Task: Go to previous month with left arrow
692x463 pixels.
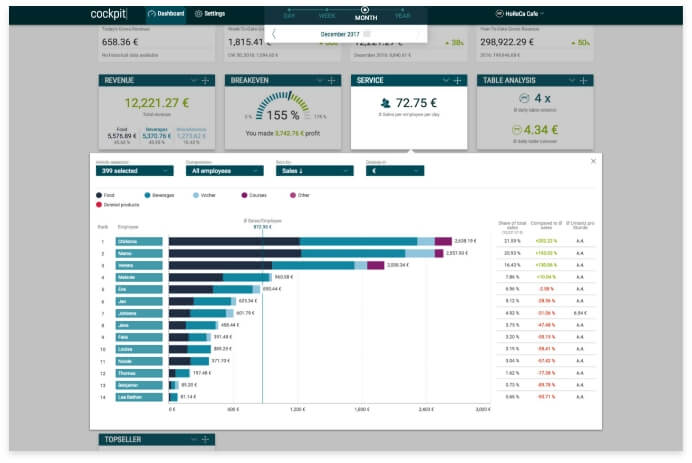Action: coord(274,34)
